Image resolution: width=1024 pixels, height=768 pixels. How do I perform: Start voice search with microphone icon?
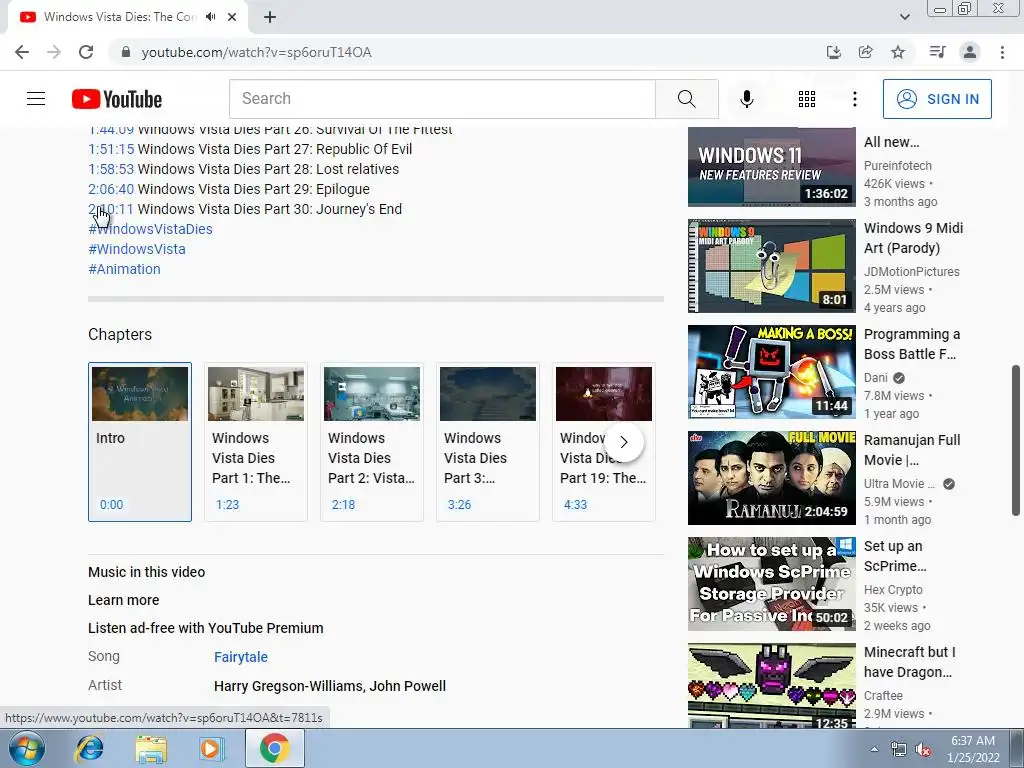[x=746, y=99]
